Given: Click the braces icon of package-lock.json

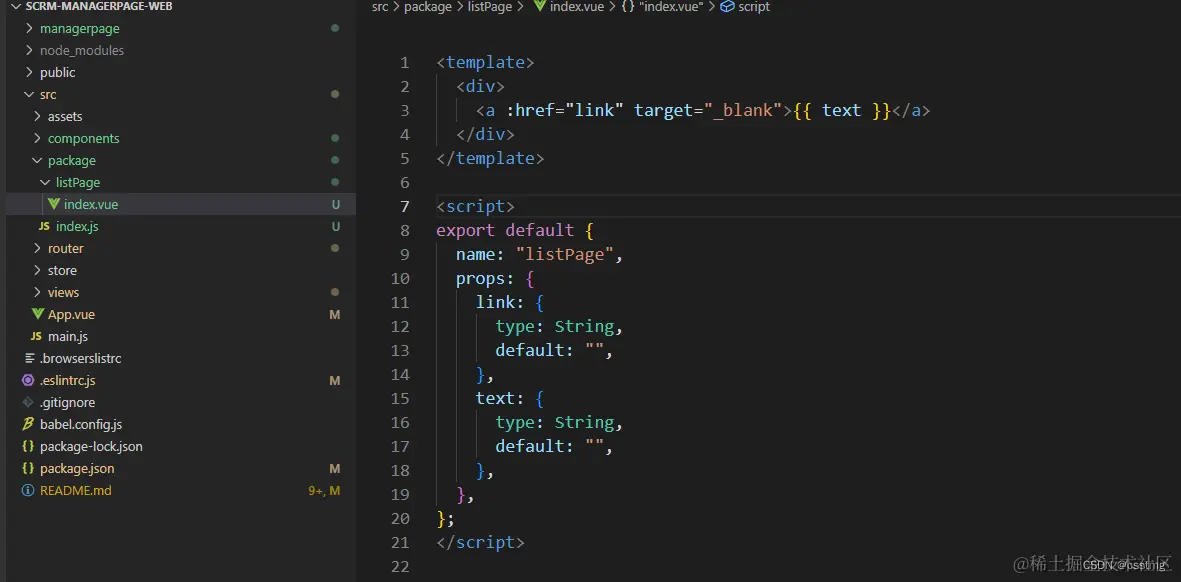Looking at the screenshot, I should [x=29, y=446].
